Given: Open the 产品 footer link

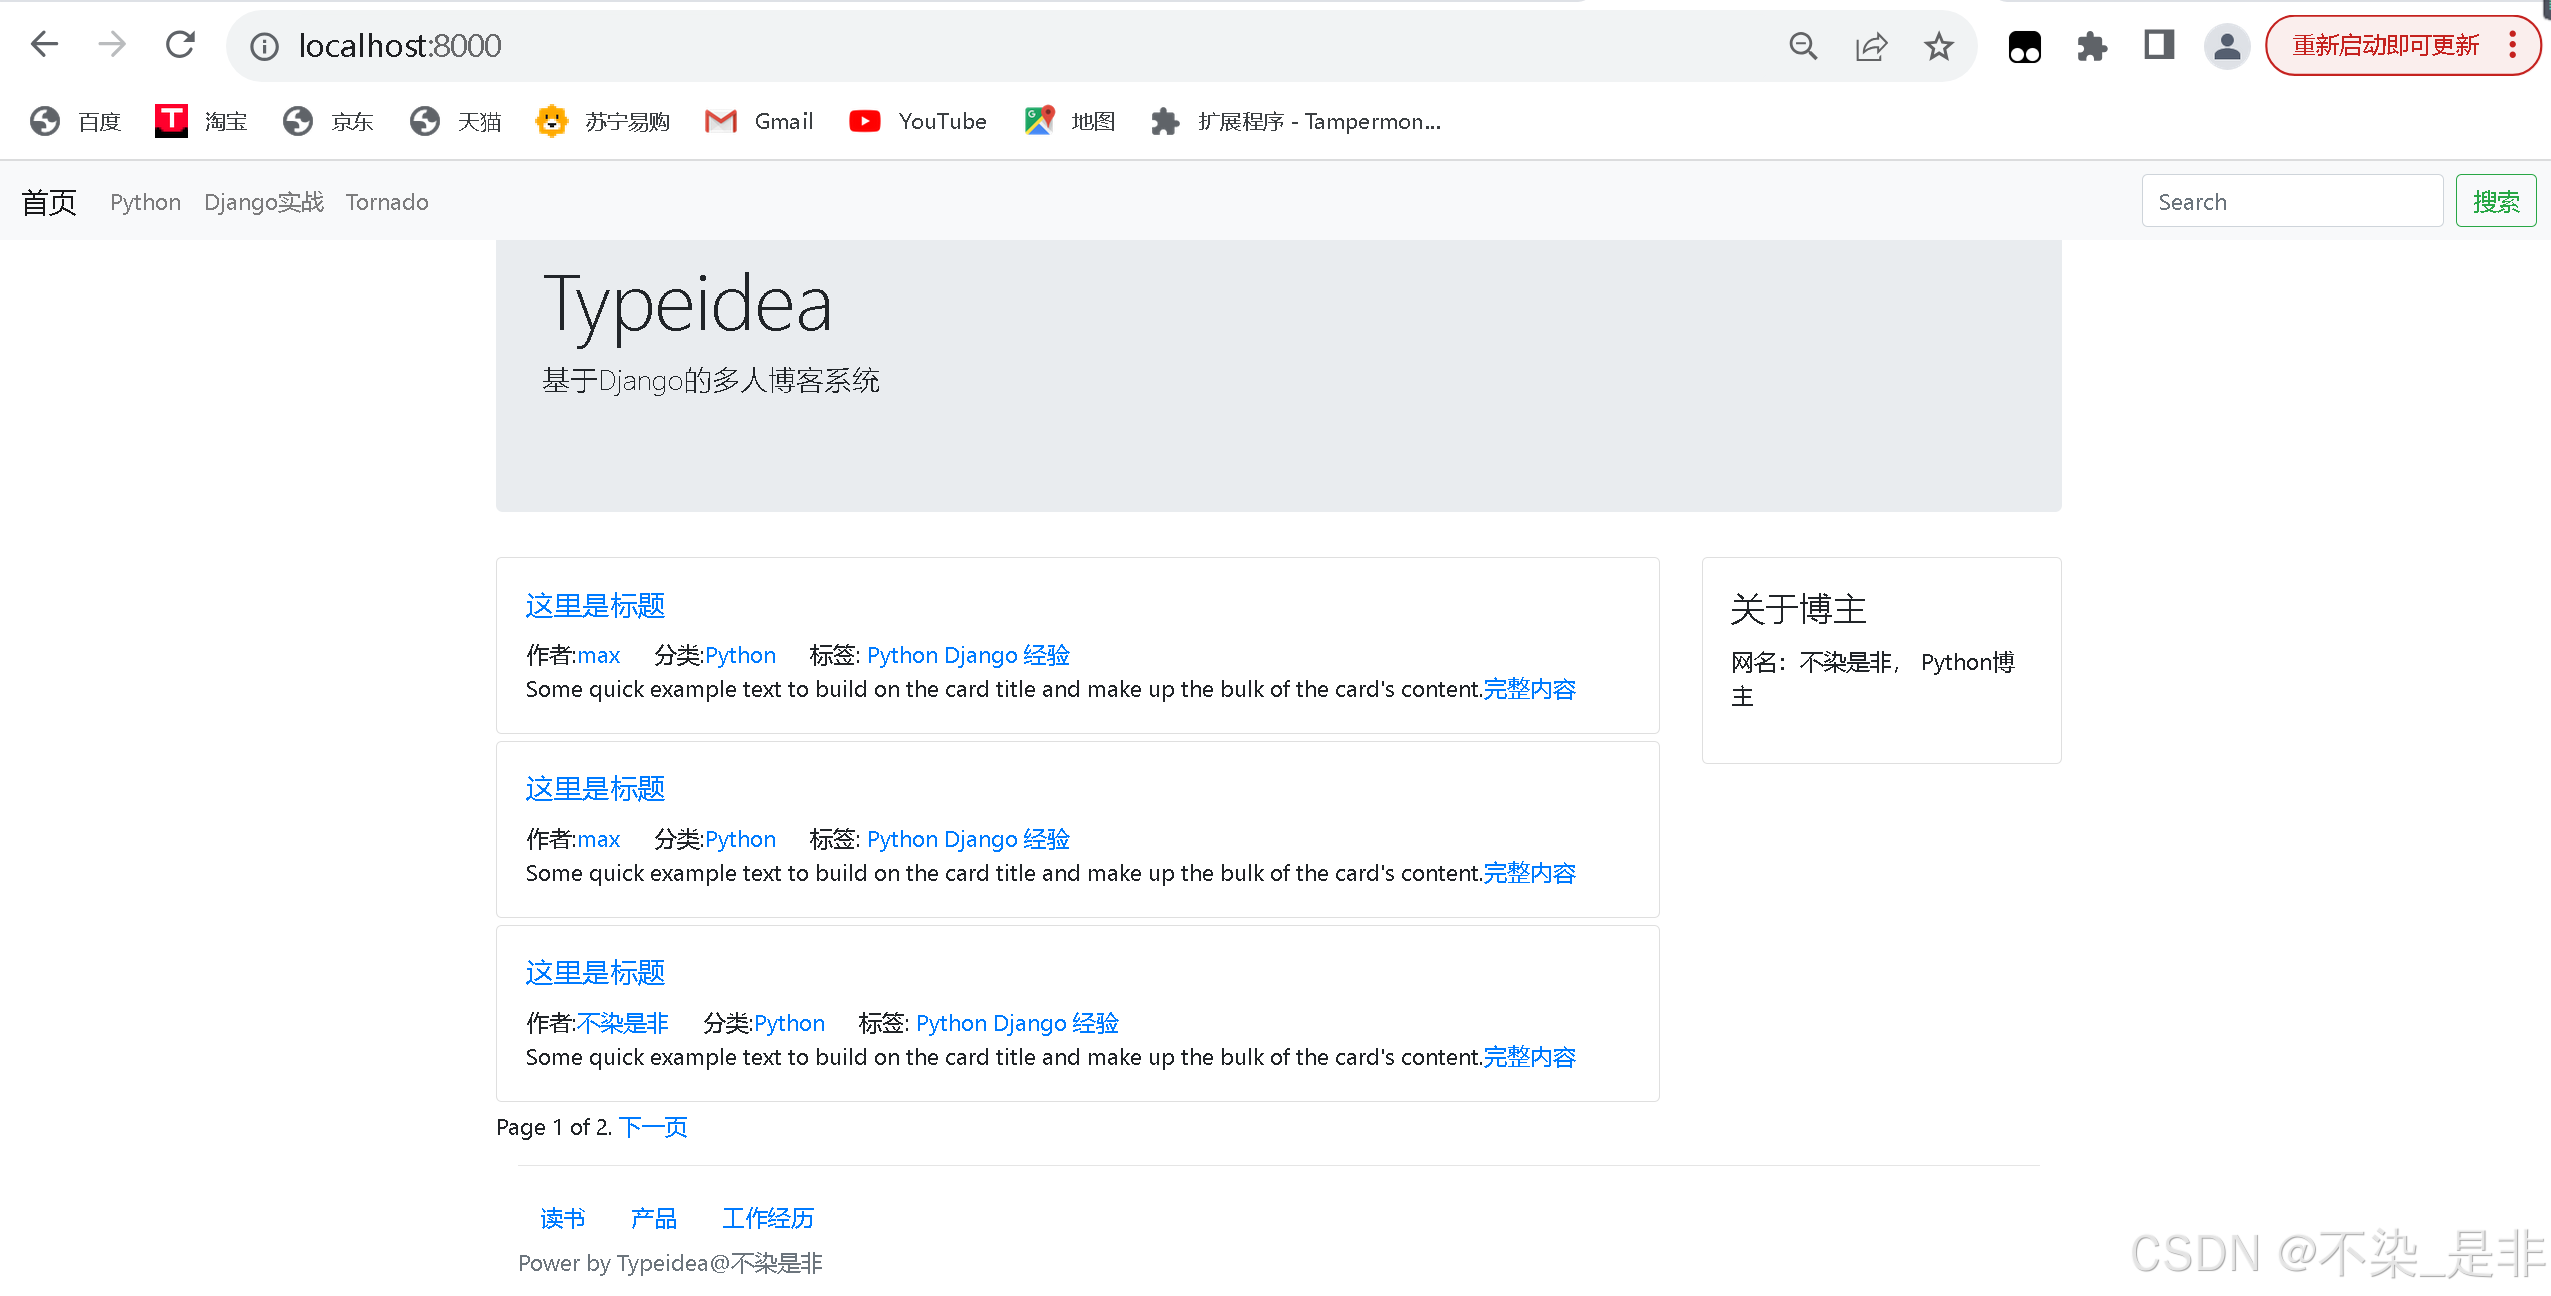Looking at the screenshot, I should (654, 1218).
